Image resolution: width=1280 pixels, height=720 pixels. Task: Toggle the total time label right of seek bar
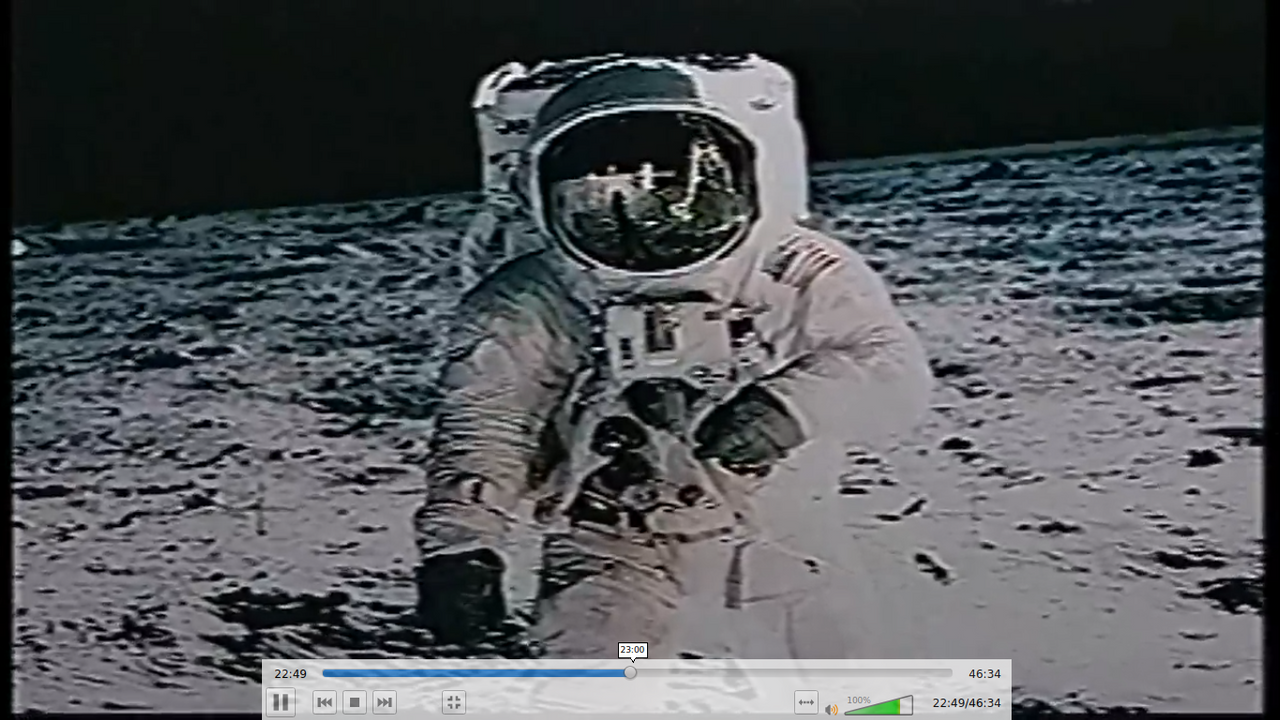click(984, 674)
